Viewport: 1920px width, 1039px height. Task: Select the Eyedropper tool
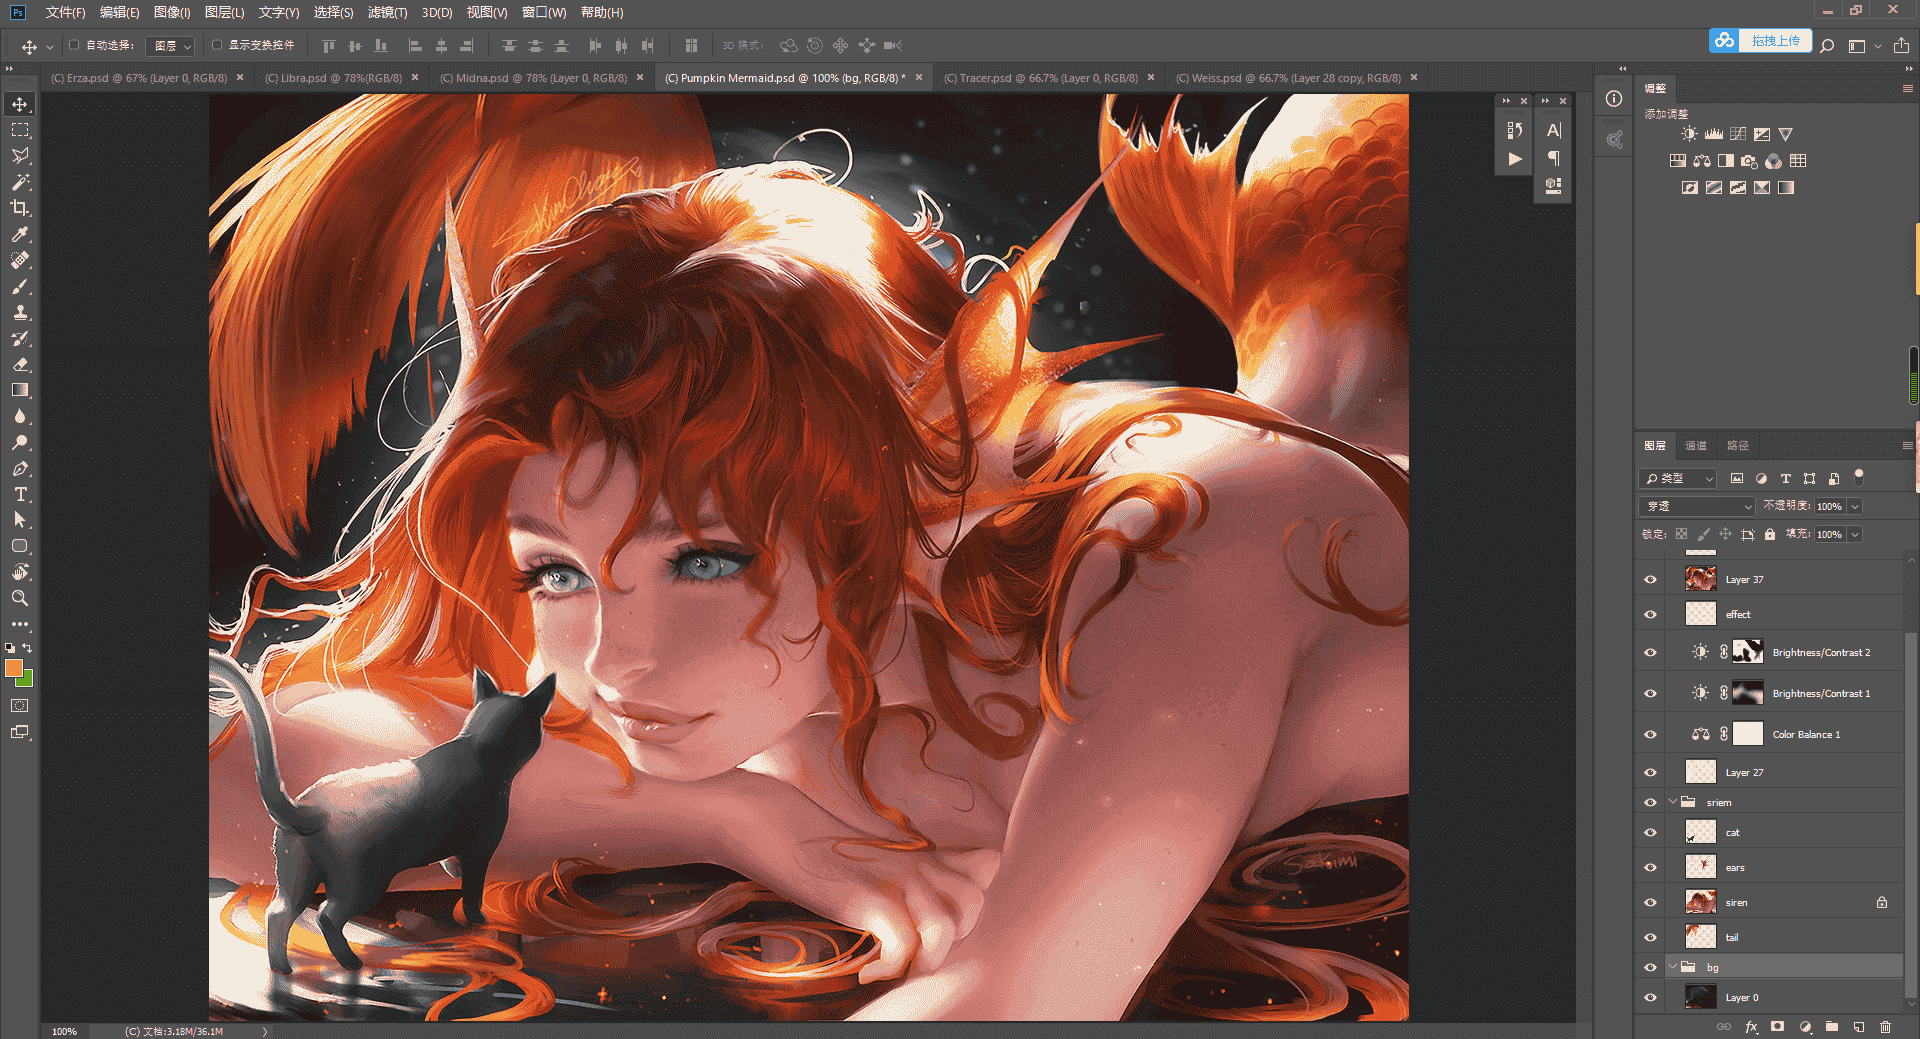(x=20, y=234)
